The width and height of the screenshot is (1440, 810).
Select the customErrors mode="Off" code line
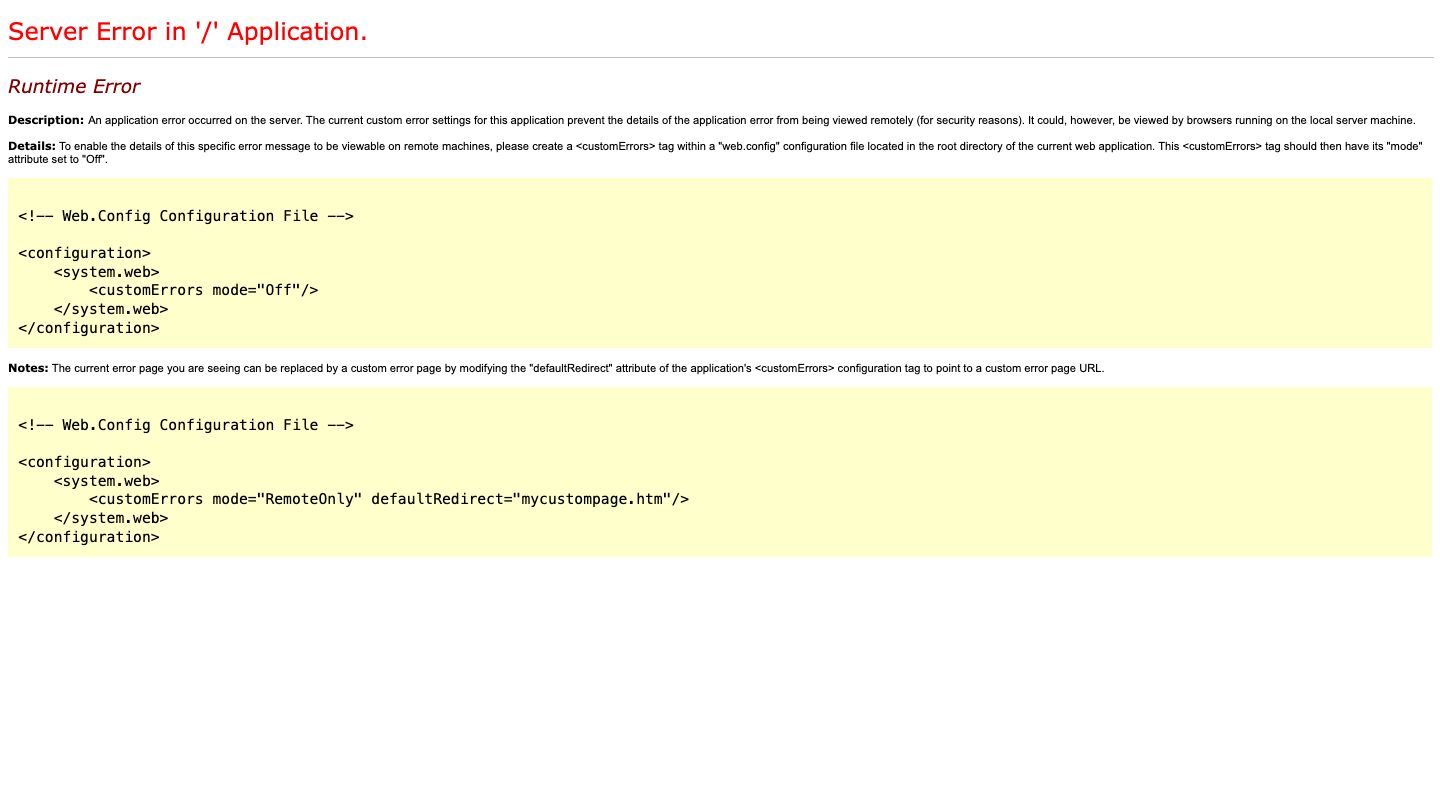tap(203, 290)
